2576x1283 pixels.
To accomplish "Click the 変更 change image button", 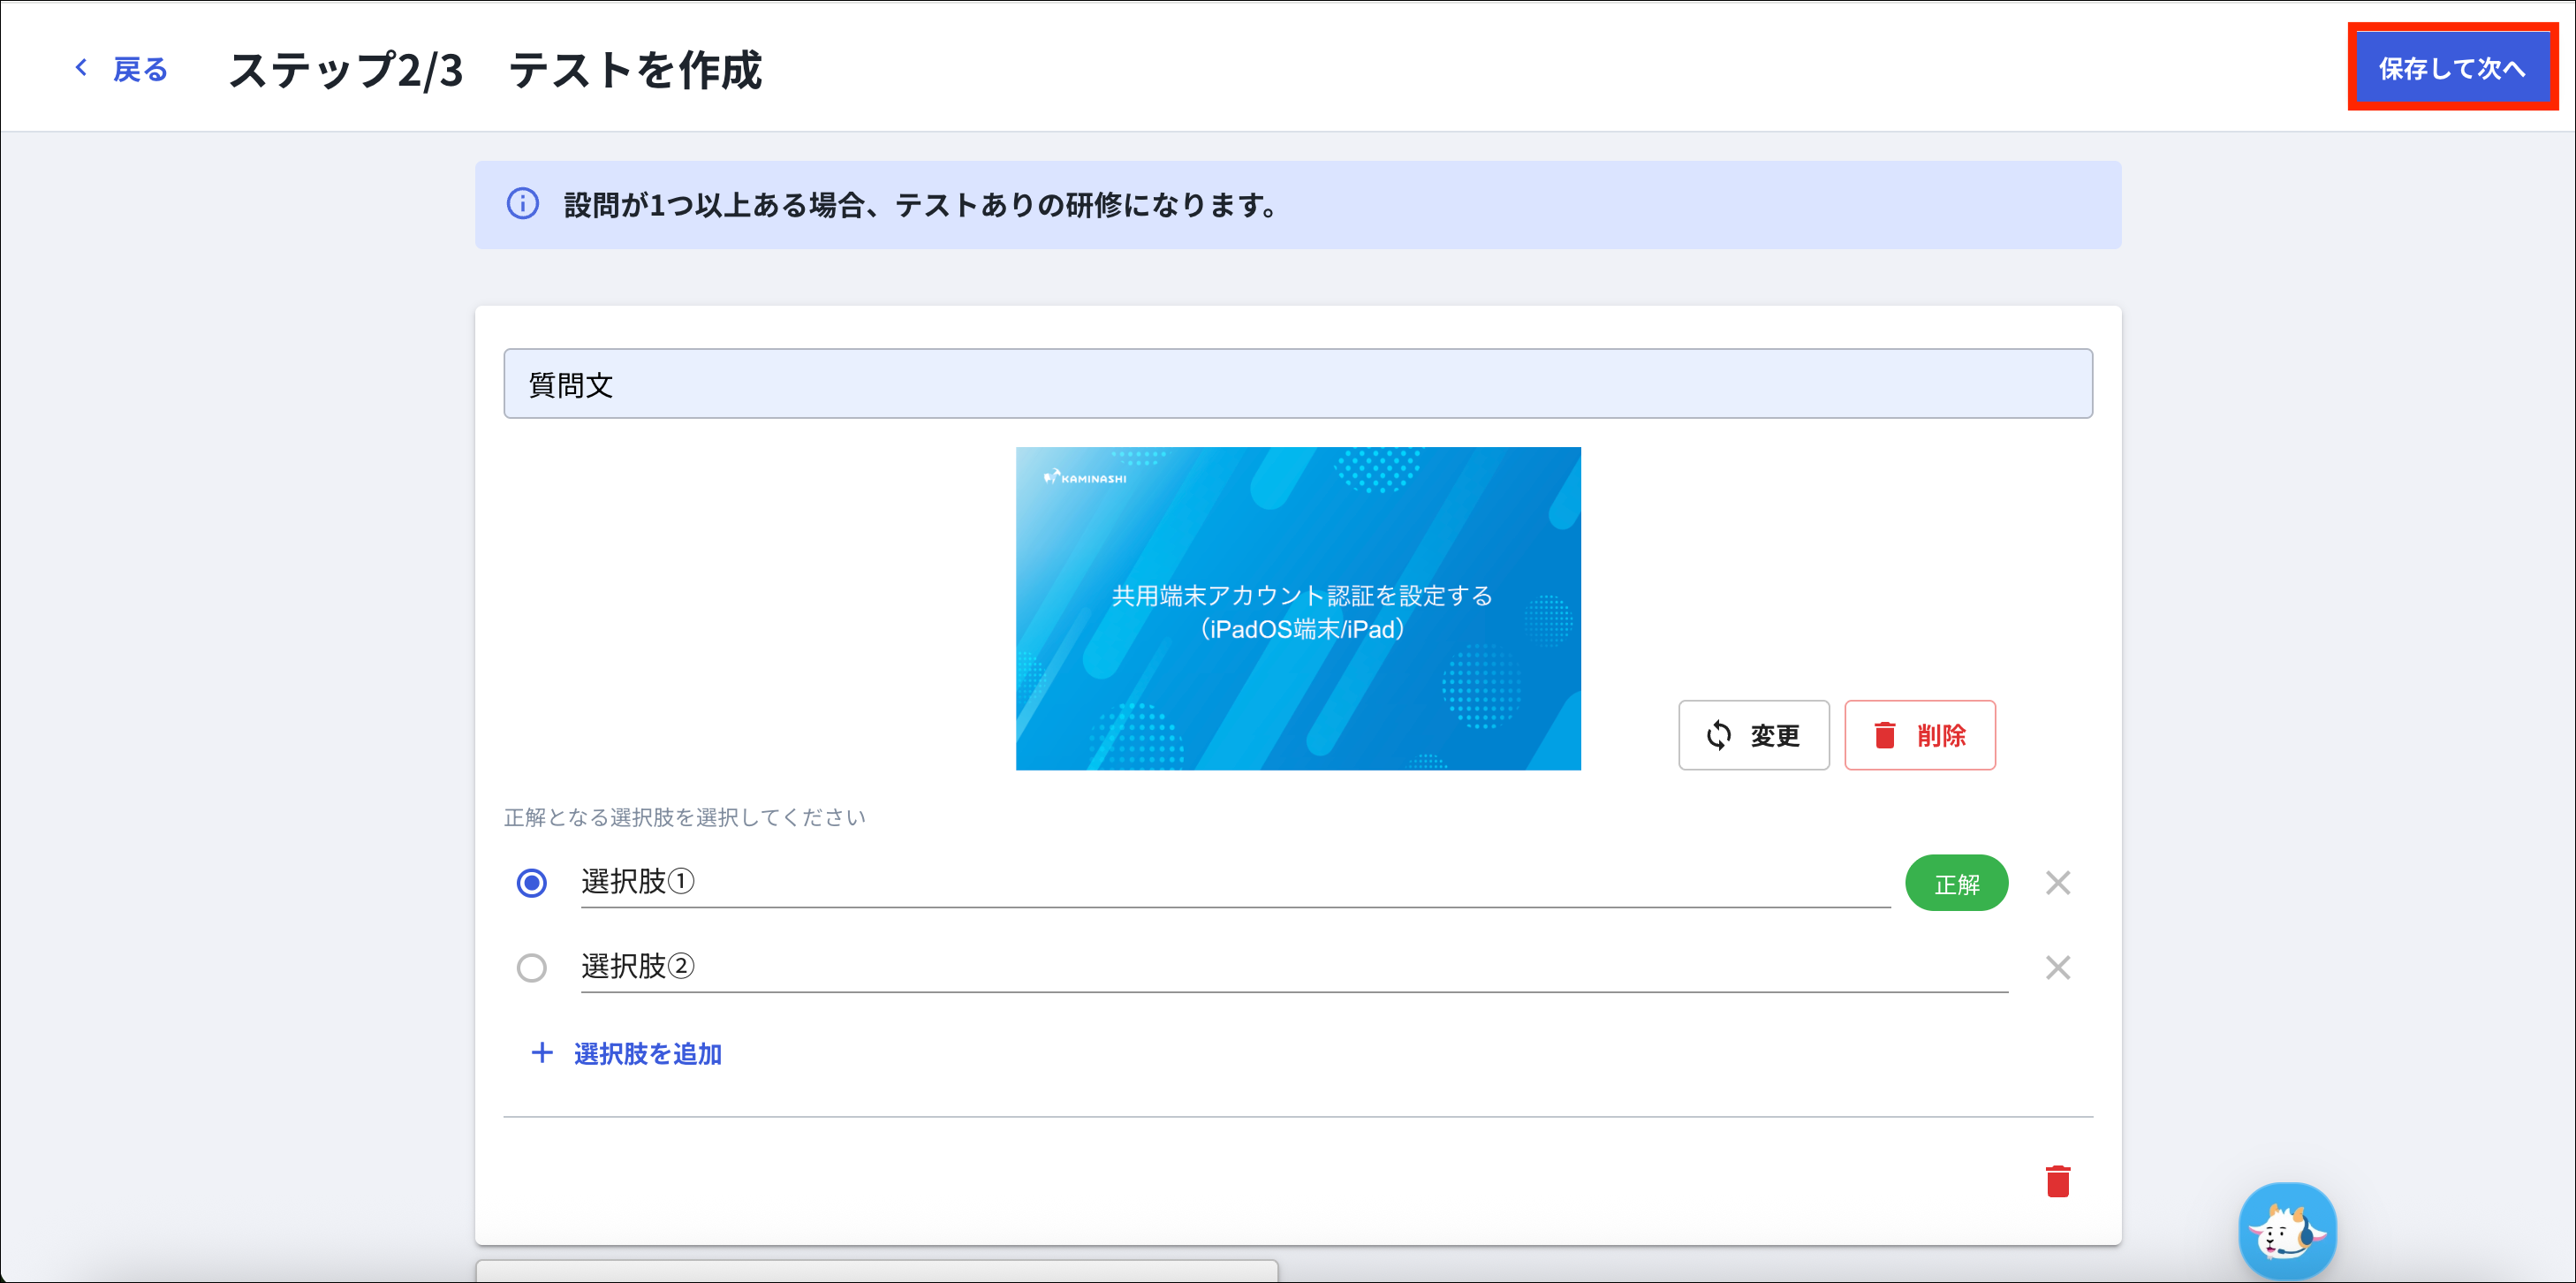I will 1753,735.
